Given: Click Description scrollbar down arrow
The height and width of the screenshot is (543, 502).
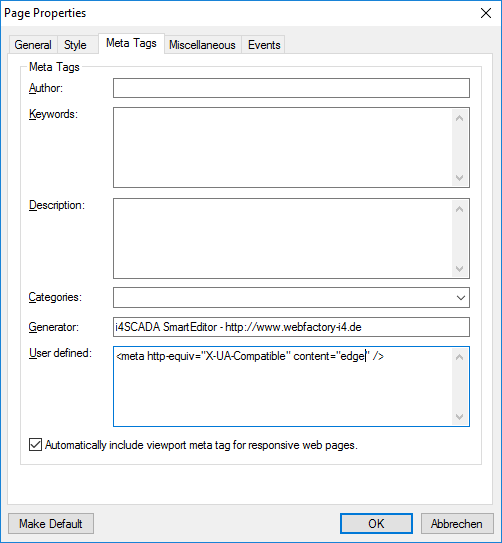Looking at the screenshot, I should coord(459,269).
